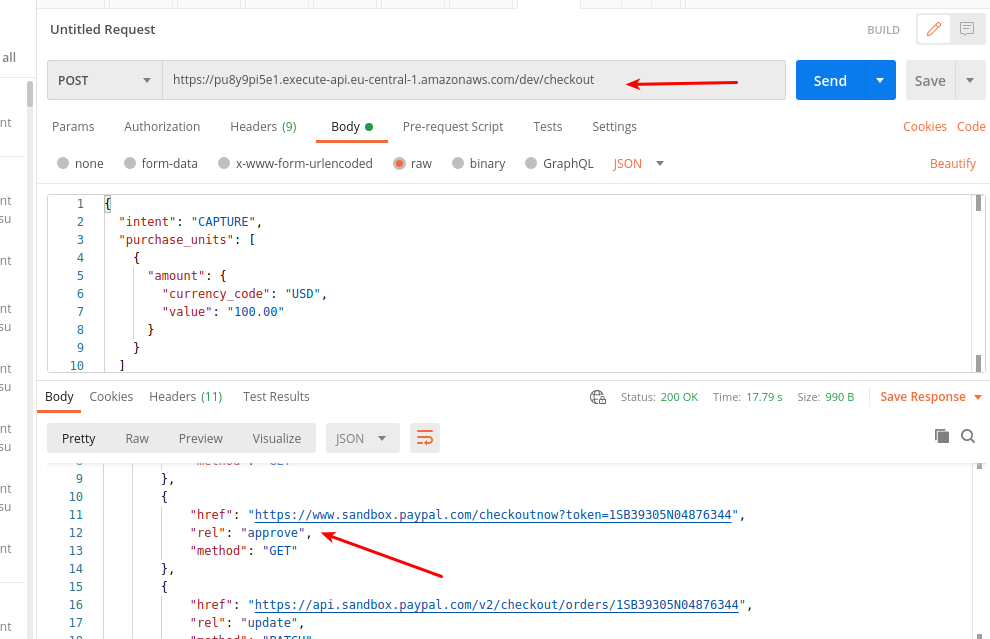The width and height of the screenshot is (990, 639).
Task: Click the network globe lock icon
Action: coord(597,397)
